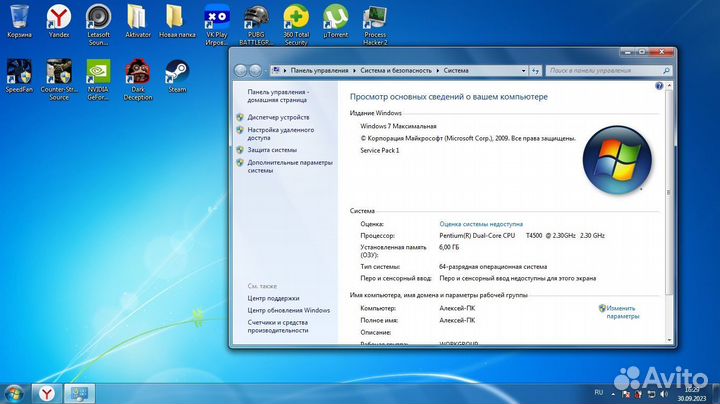Launch Counter-Strike Source shortcut
This screenshot has height=404, width=720.
59,80
